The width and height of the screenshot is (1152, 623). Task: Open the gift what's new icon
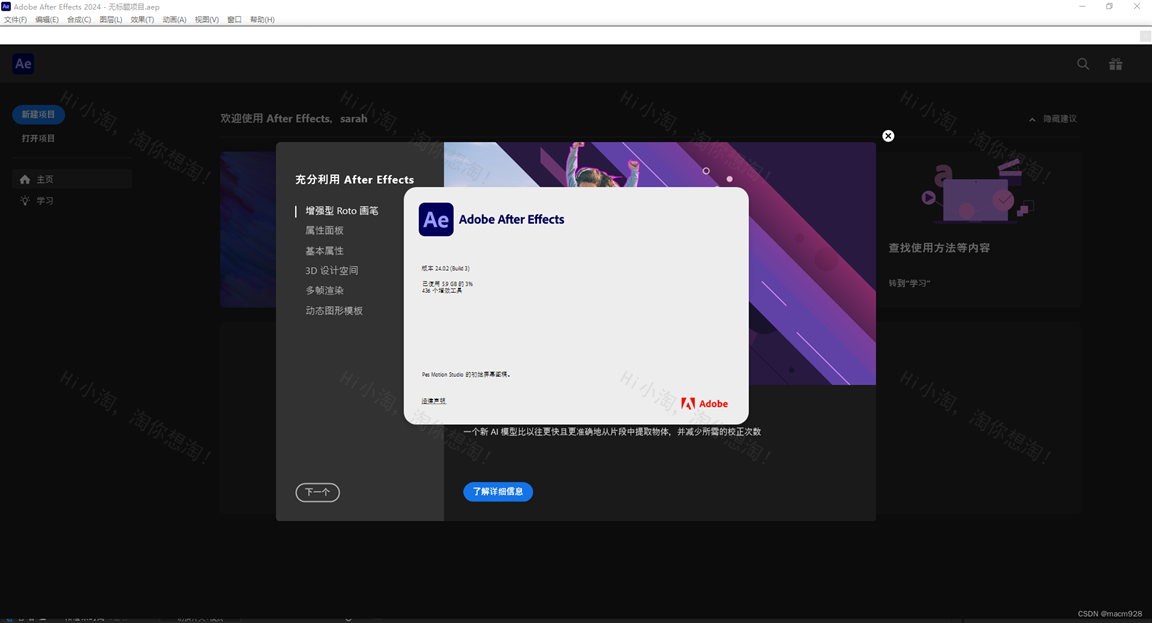coord(1115,64)
